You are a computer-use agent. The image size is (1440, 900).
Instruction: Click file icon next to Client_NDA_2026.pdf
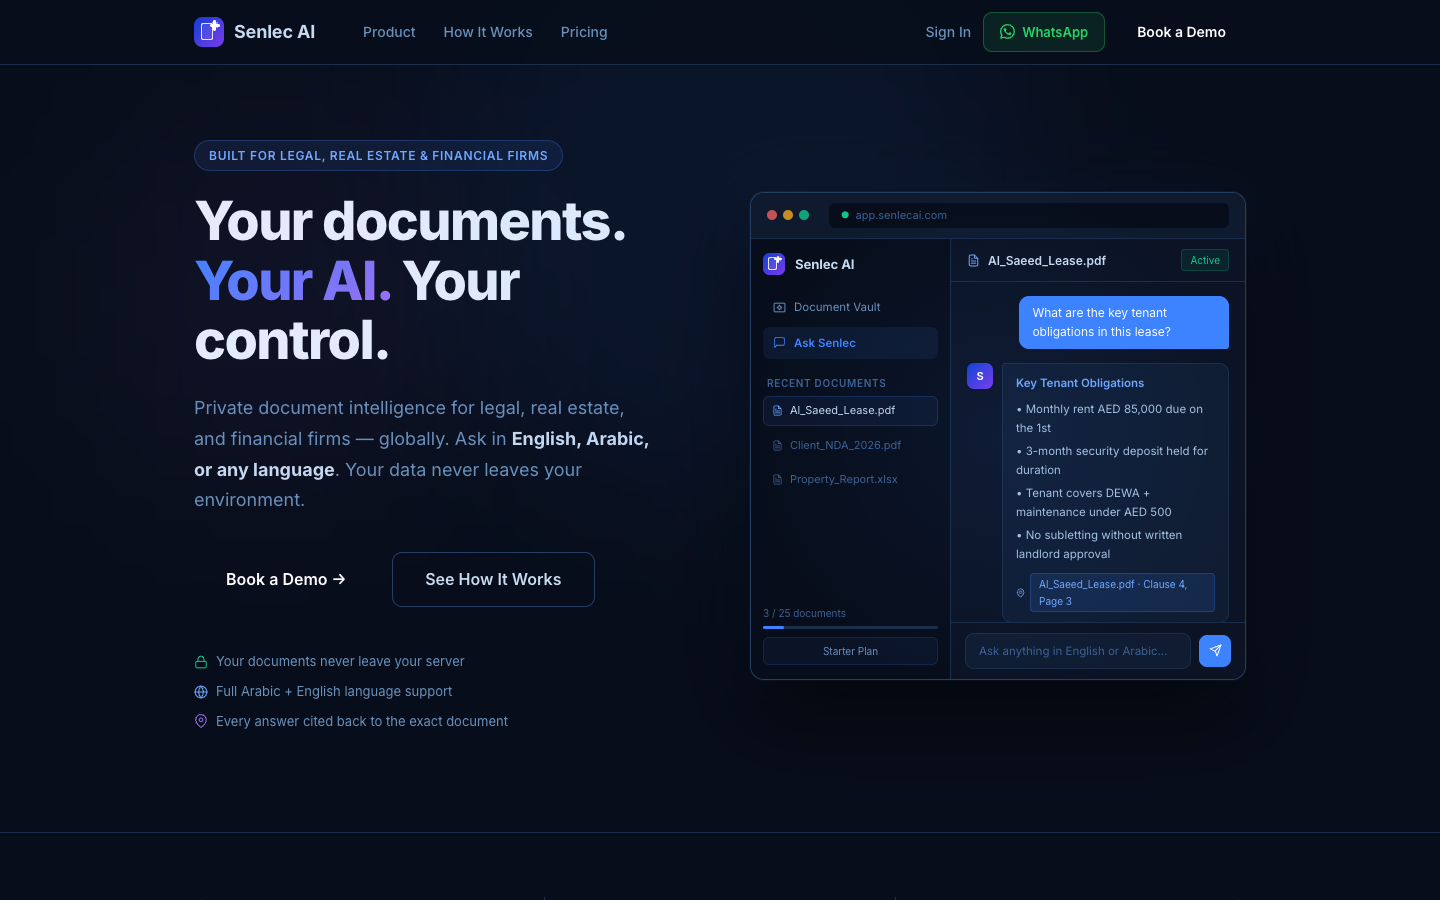pos(777,446)
